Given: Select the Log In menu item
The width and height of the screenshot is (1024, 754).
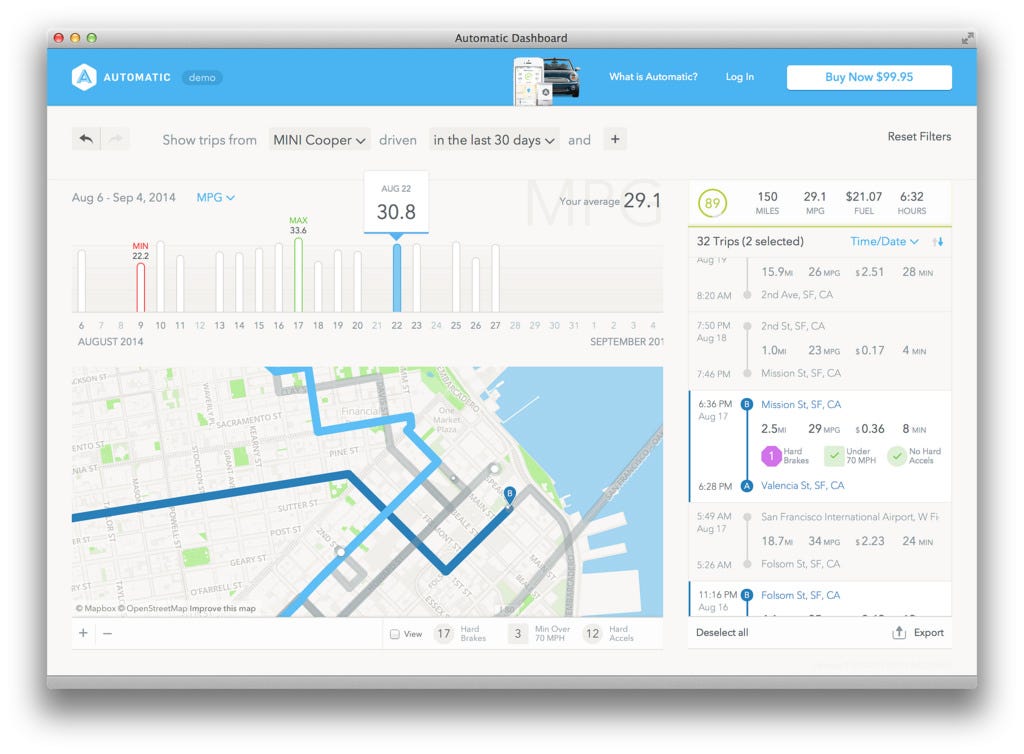Looking at the screenshot, I should click(739, 77).
